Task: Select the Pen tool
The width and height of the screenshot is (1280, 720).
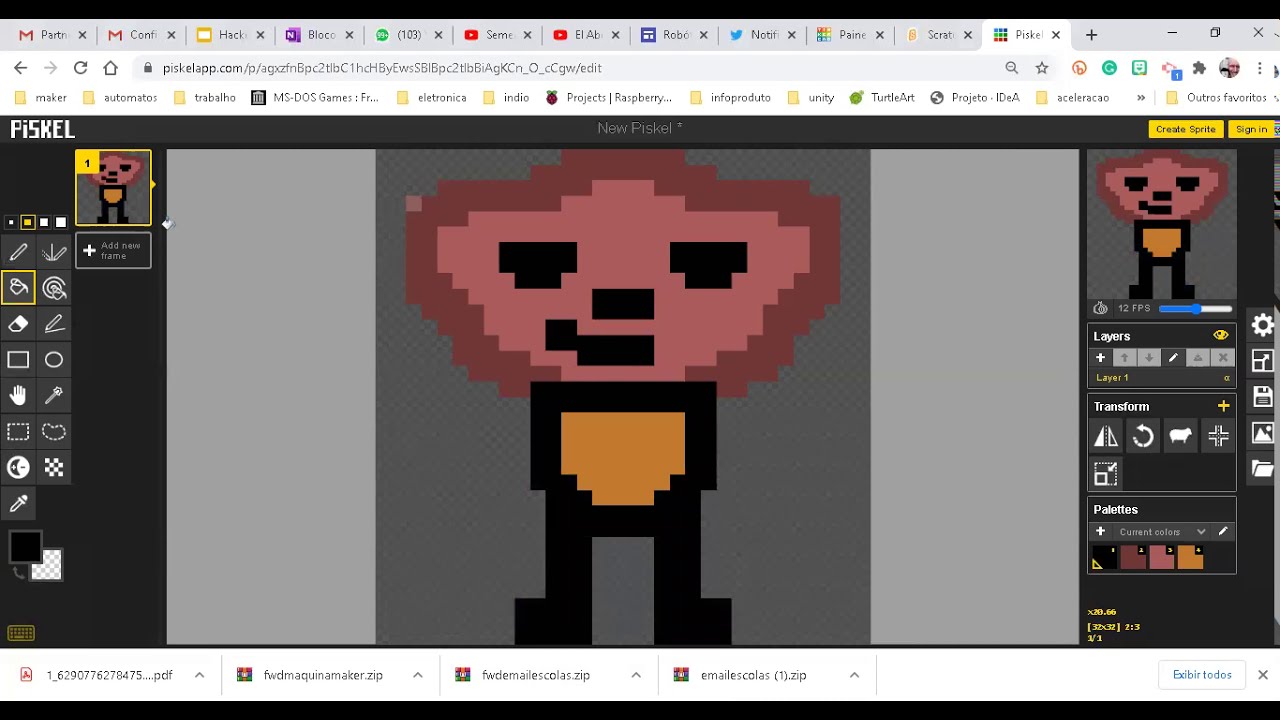Action: coord(18,252)
